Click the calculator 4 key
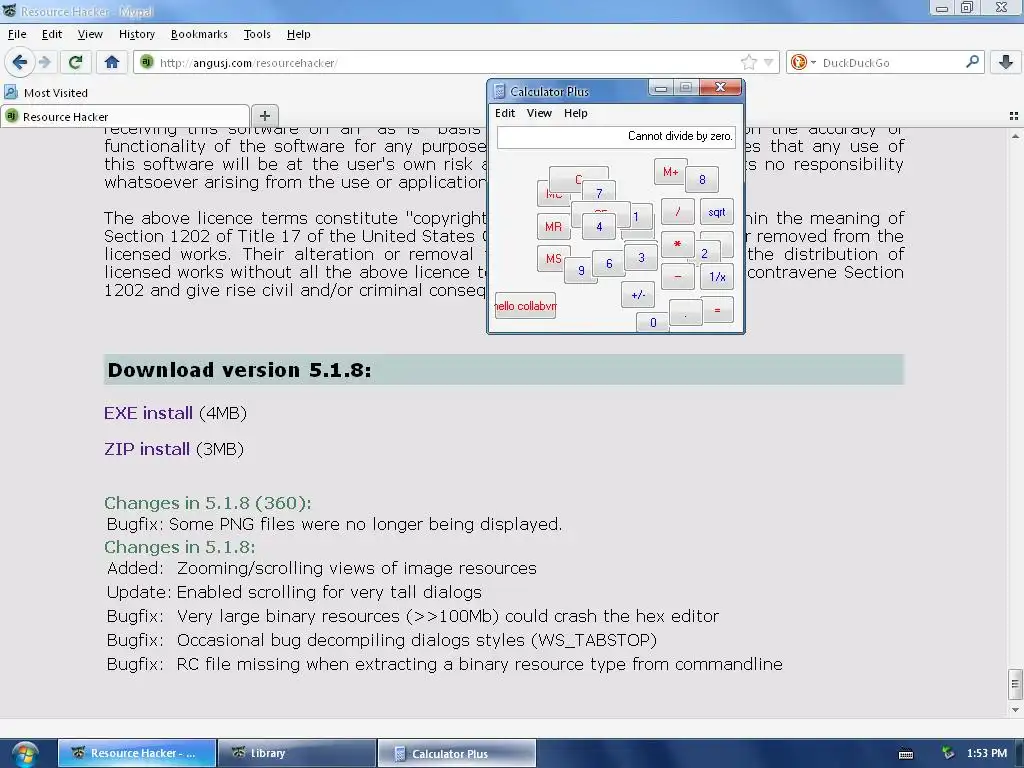The image size is (1024, 768). [599, 227]
